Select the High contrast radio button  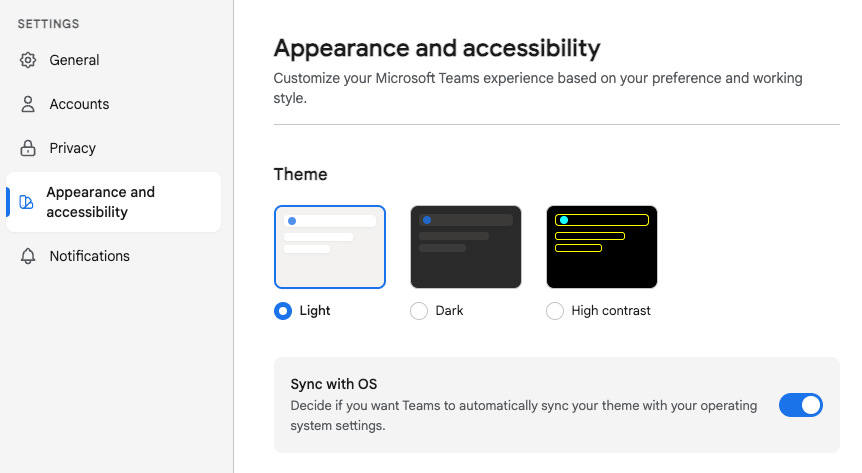[x=555, y=311]
